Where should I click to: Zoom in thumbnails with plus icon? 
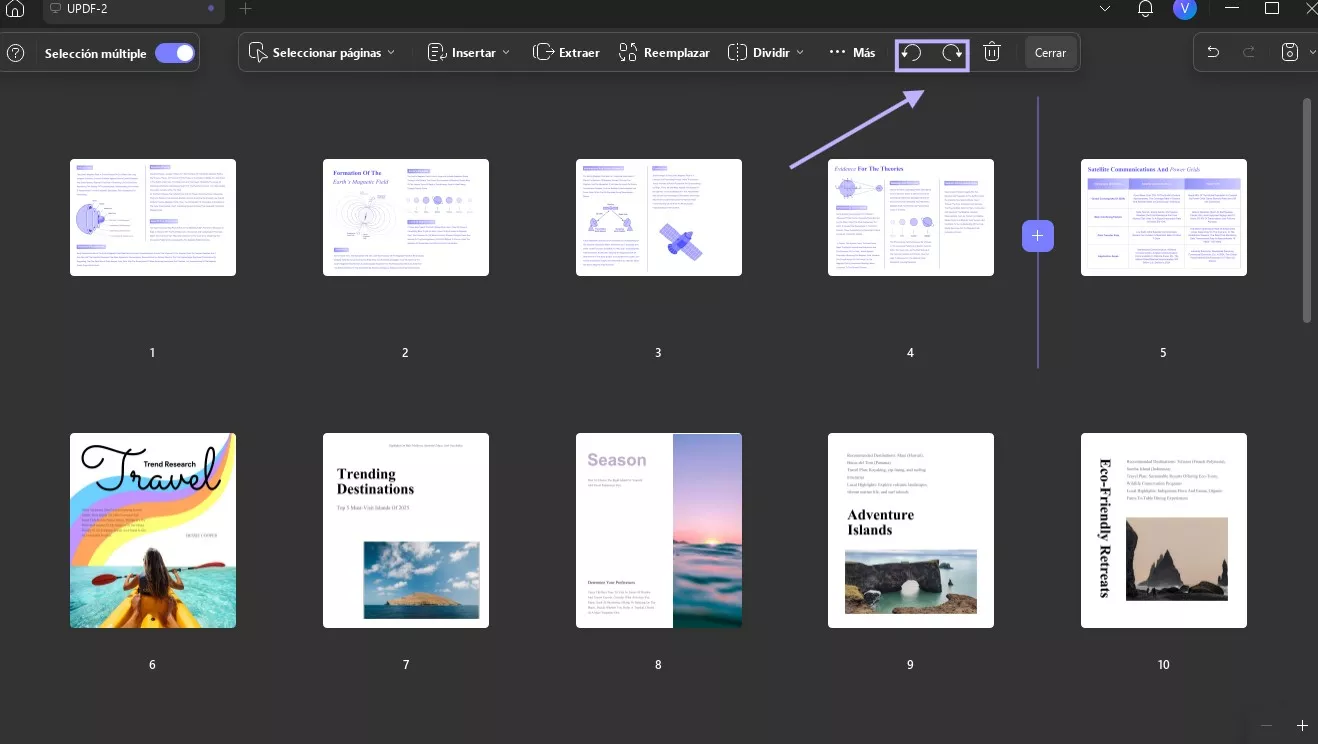pyautogui.click(x=1302, y=725)
